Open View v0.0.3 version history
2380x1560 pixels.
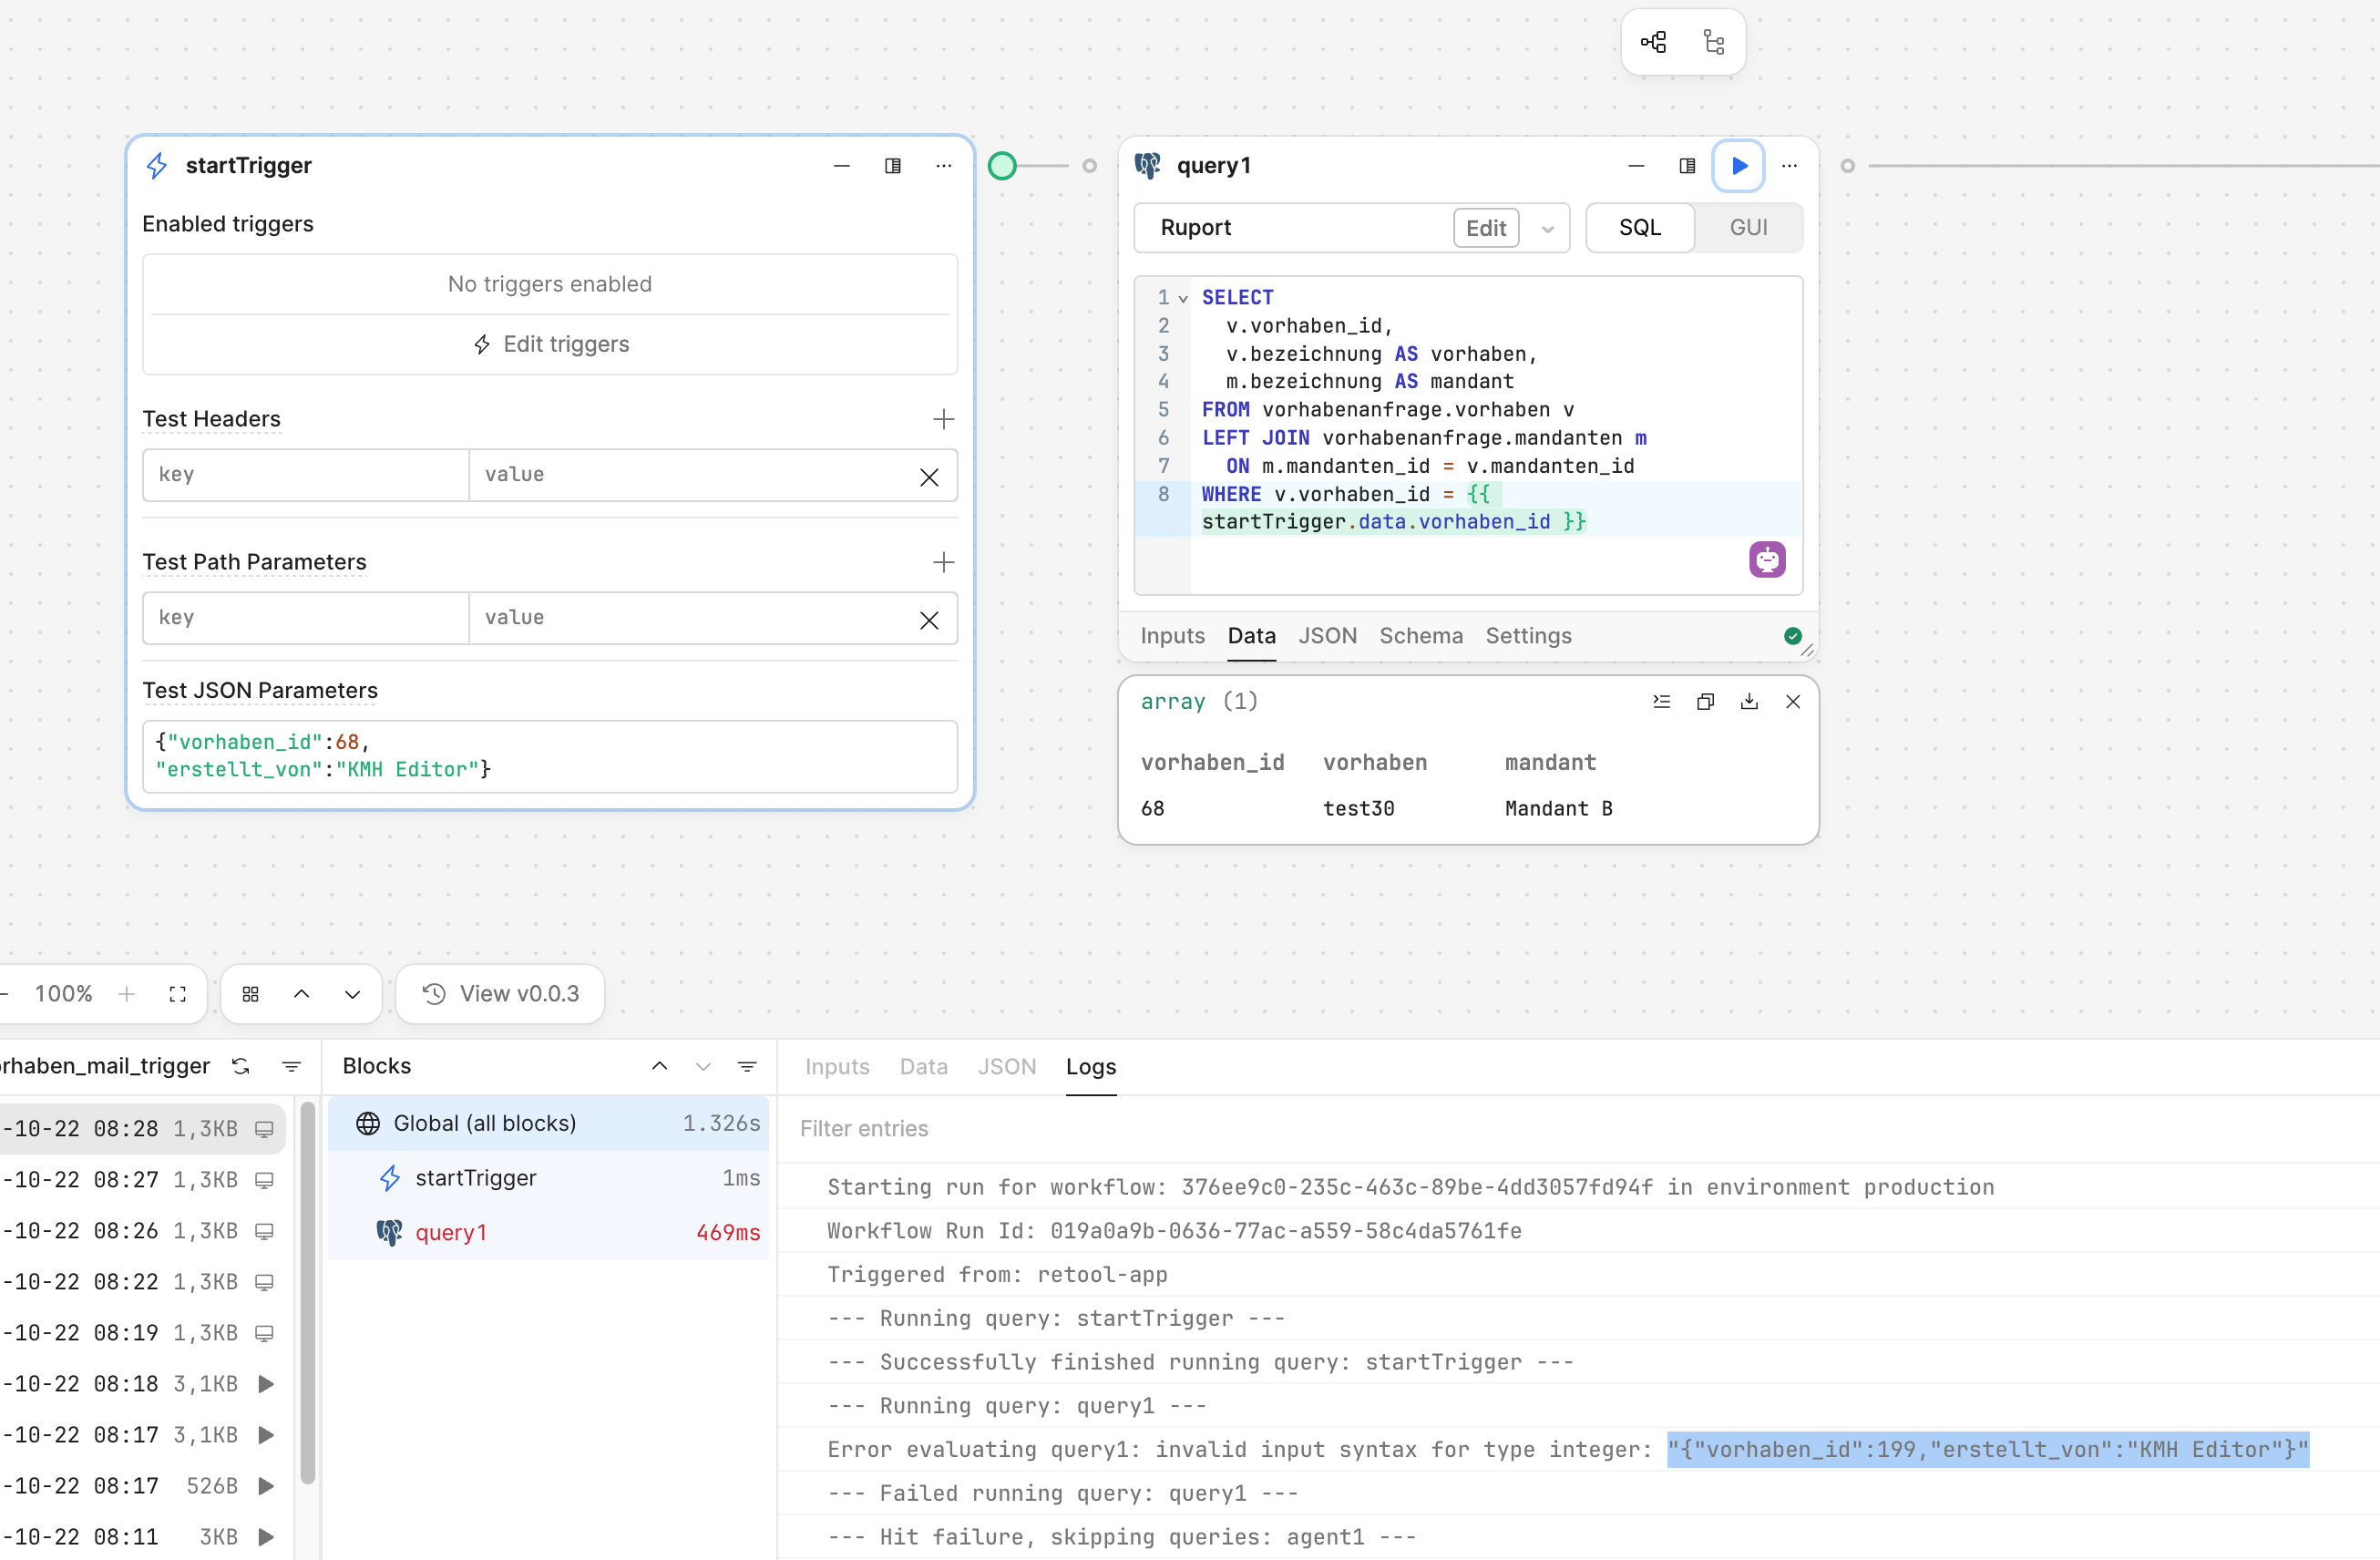pyautogui.click(x=500, y=994)
